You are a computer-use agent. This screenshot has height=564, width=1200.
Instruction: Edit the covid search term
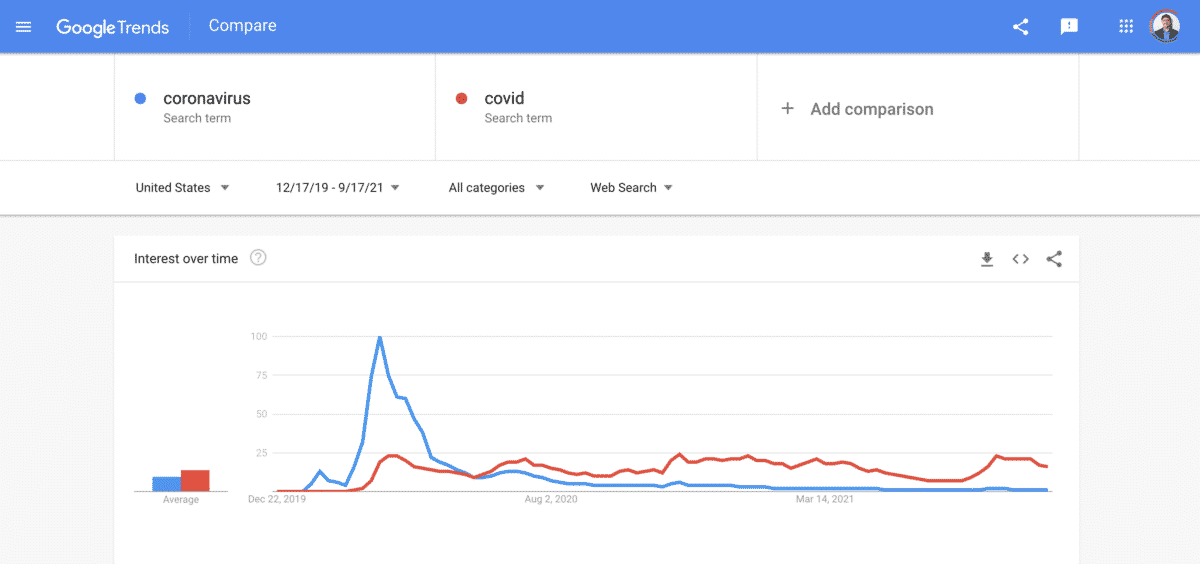click(x=505, y=99)
